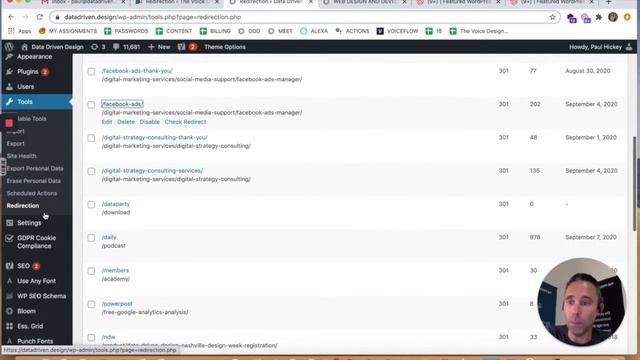
Task: Open Export under Tools menu
Action: [16, 144]
